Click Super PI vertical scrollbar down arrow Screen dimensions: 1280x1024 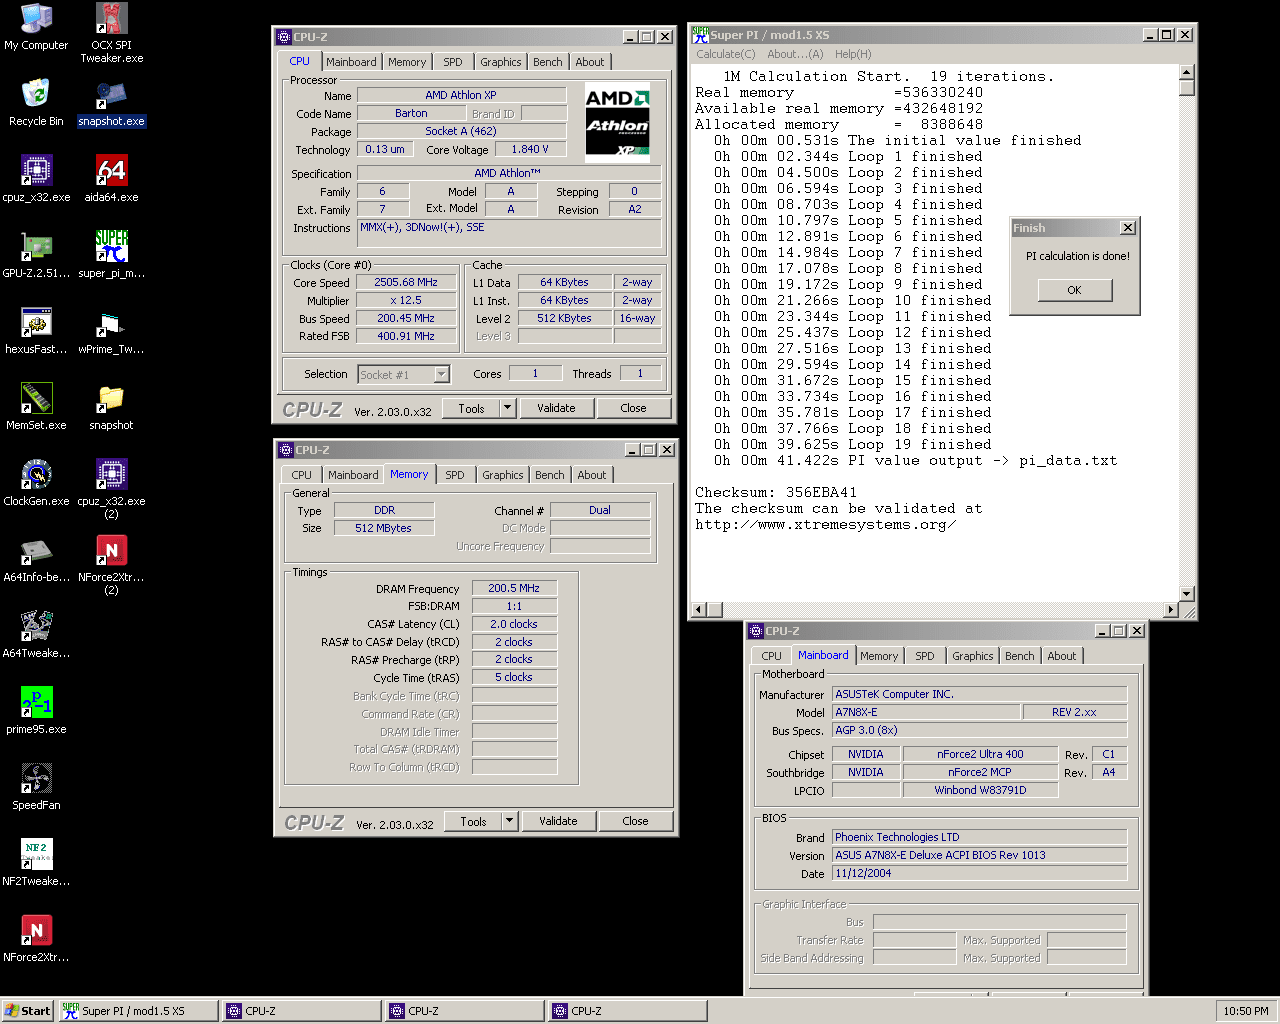(x=1187, y=594)
